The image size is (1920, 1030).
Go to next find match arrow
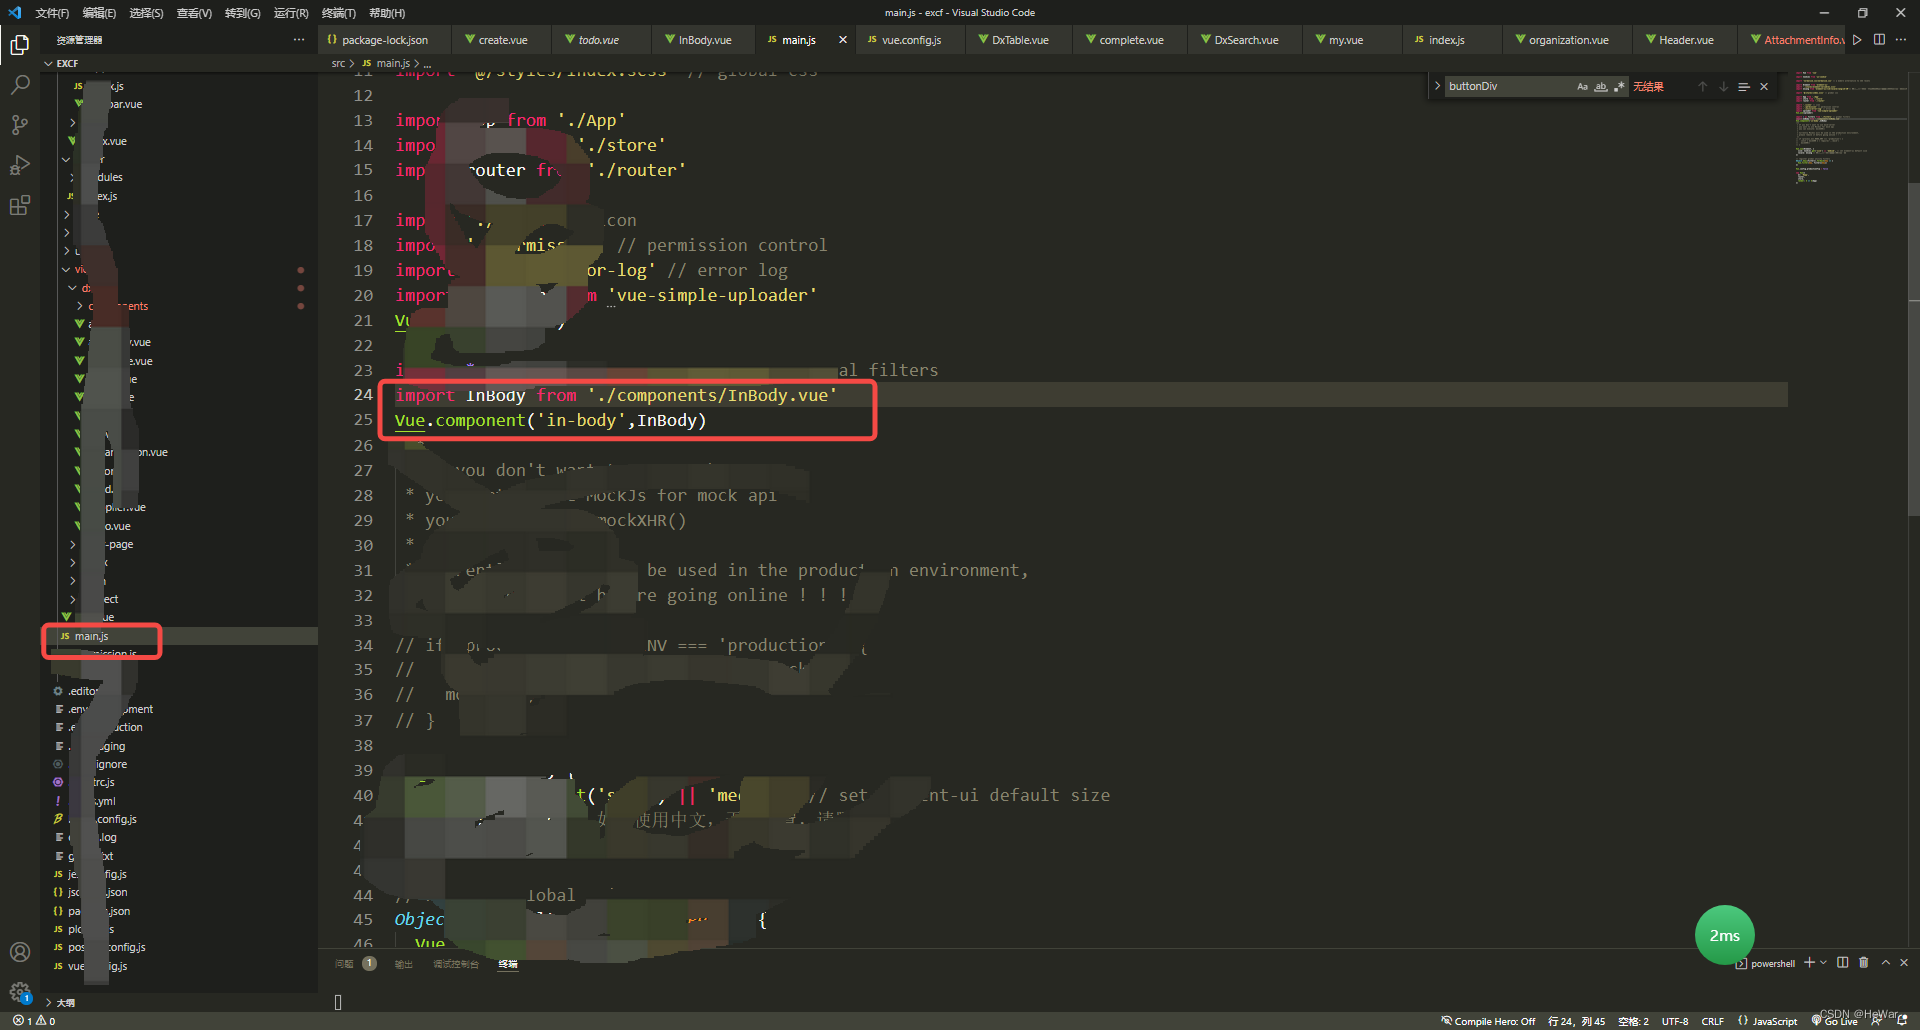tap(1724, 86)
